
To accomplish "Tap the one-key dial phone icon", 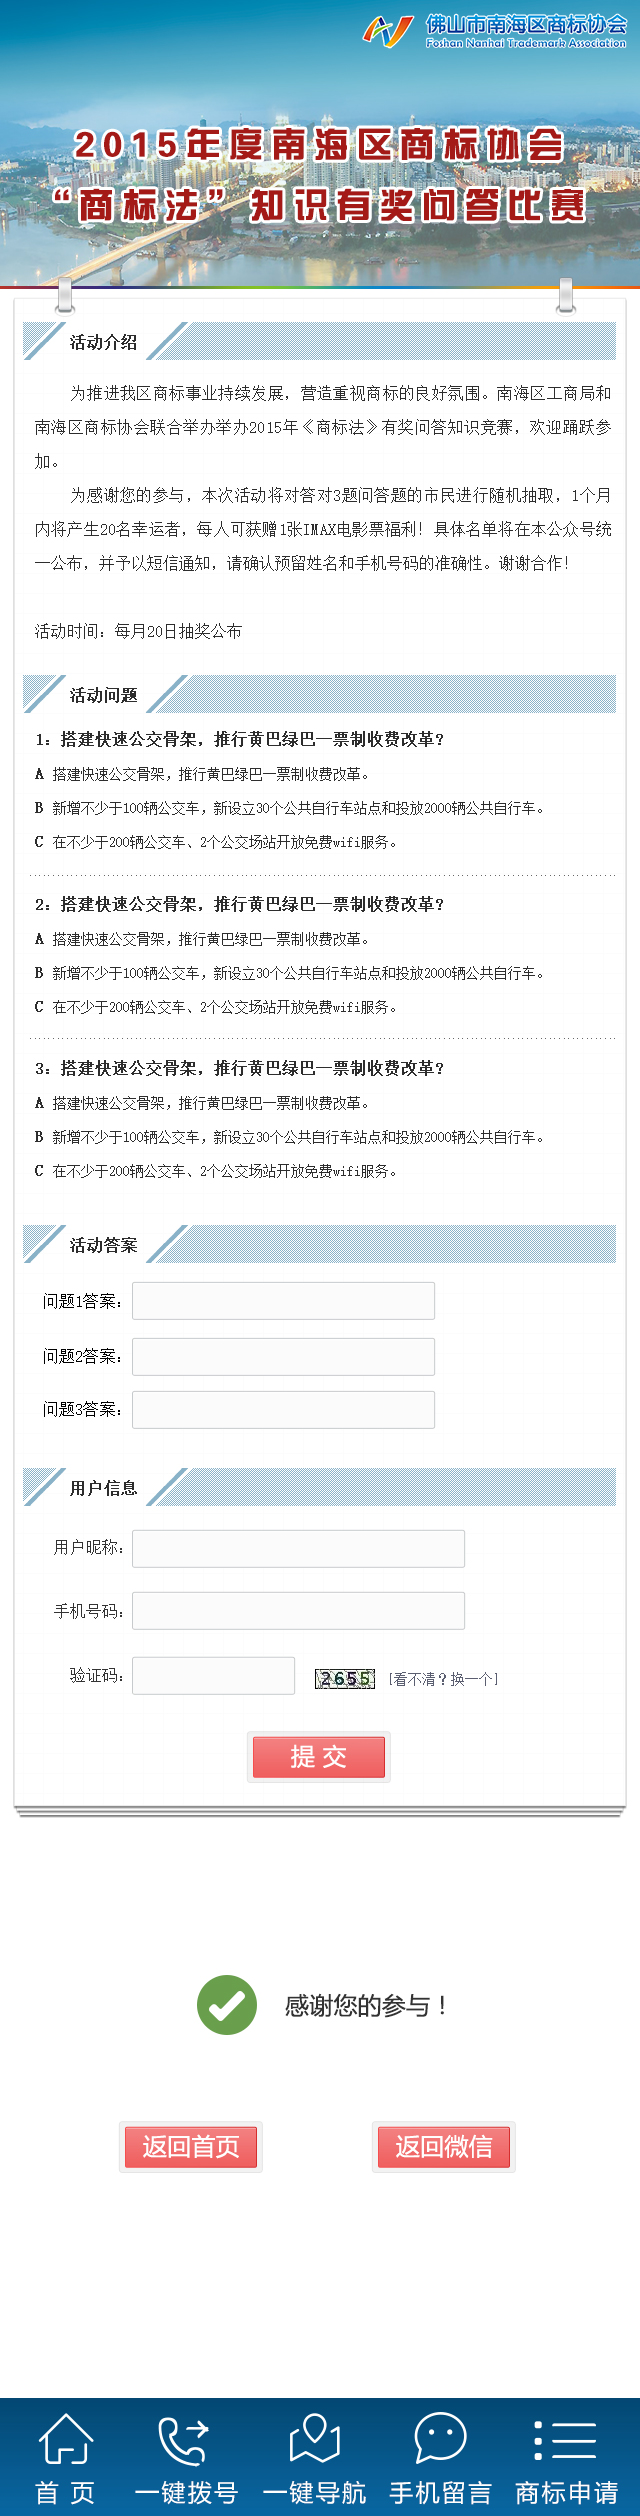I will click(x=185, y=2440).
